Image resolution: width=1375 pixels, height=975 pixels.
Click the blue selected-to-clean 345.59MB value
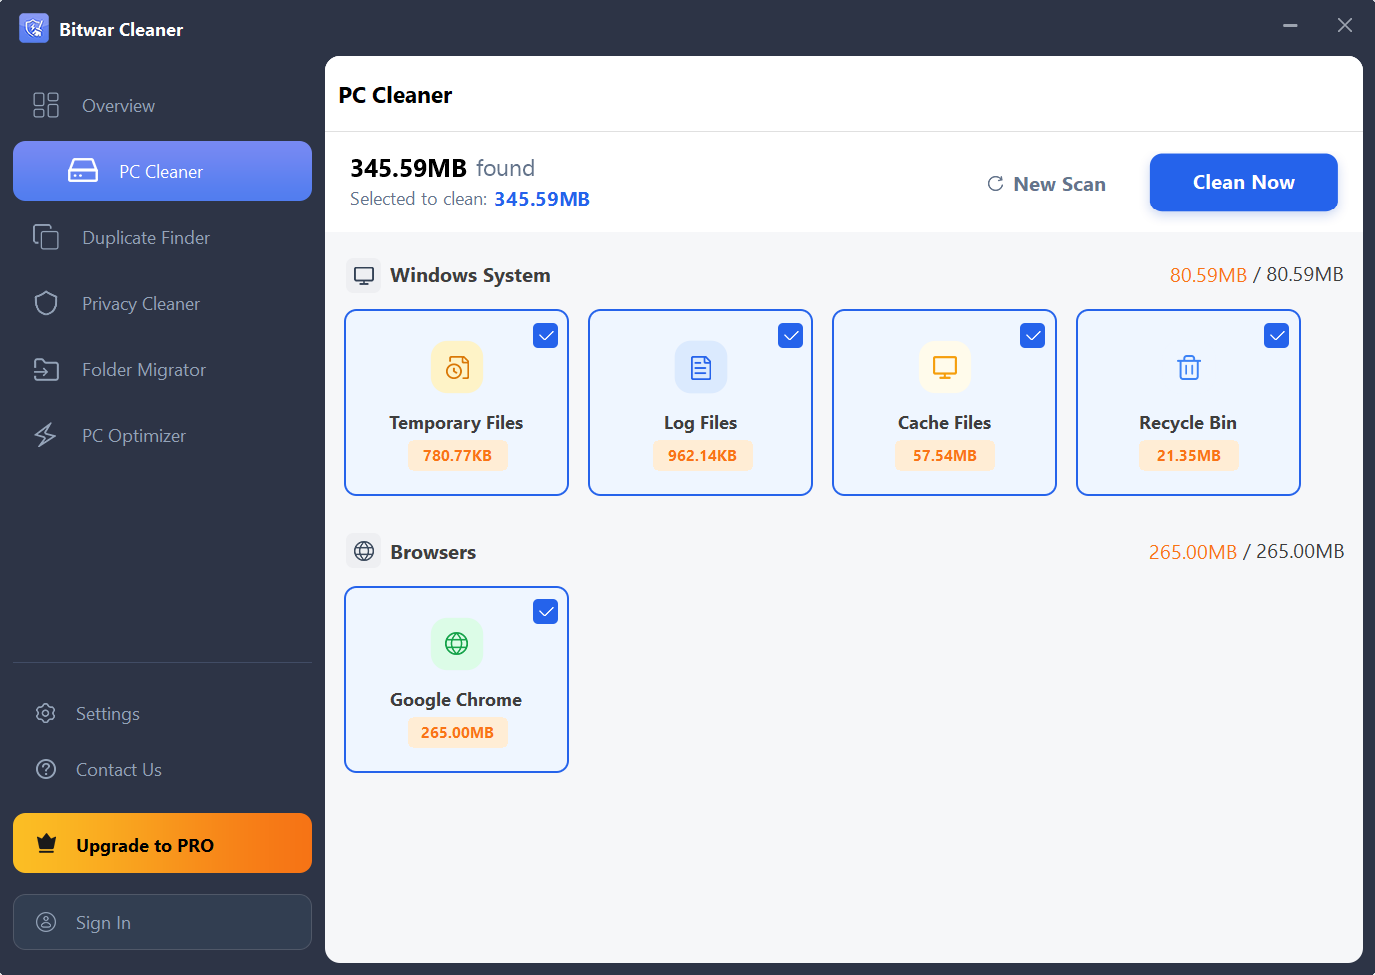[x=542, y=199]
